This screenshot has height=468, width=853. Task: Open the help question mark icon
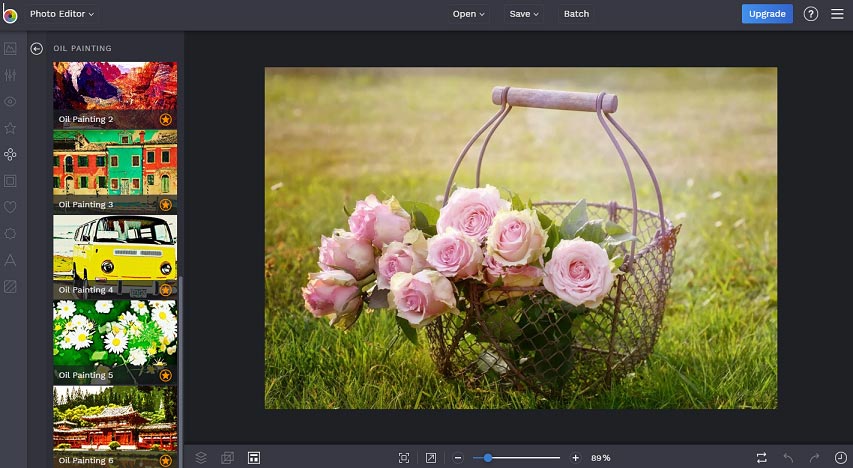(x=811, y=14)
